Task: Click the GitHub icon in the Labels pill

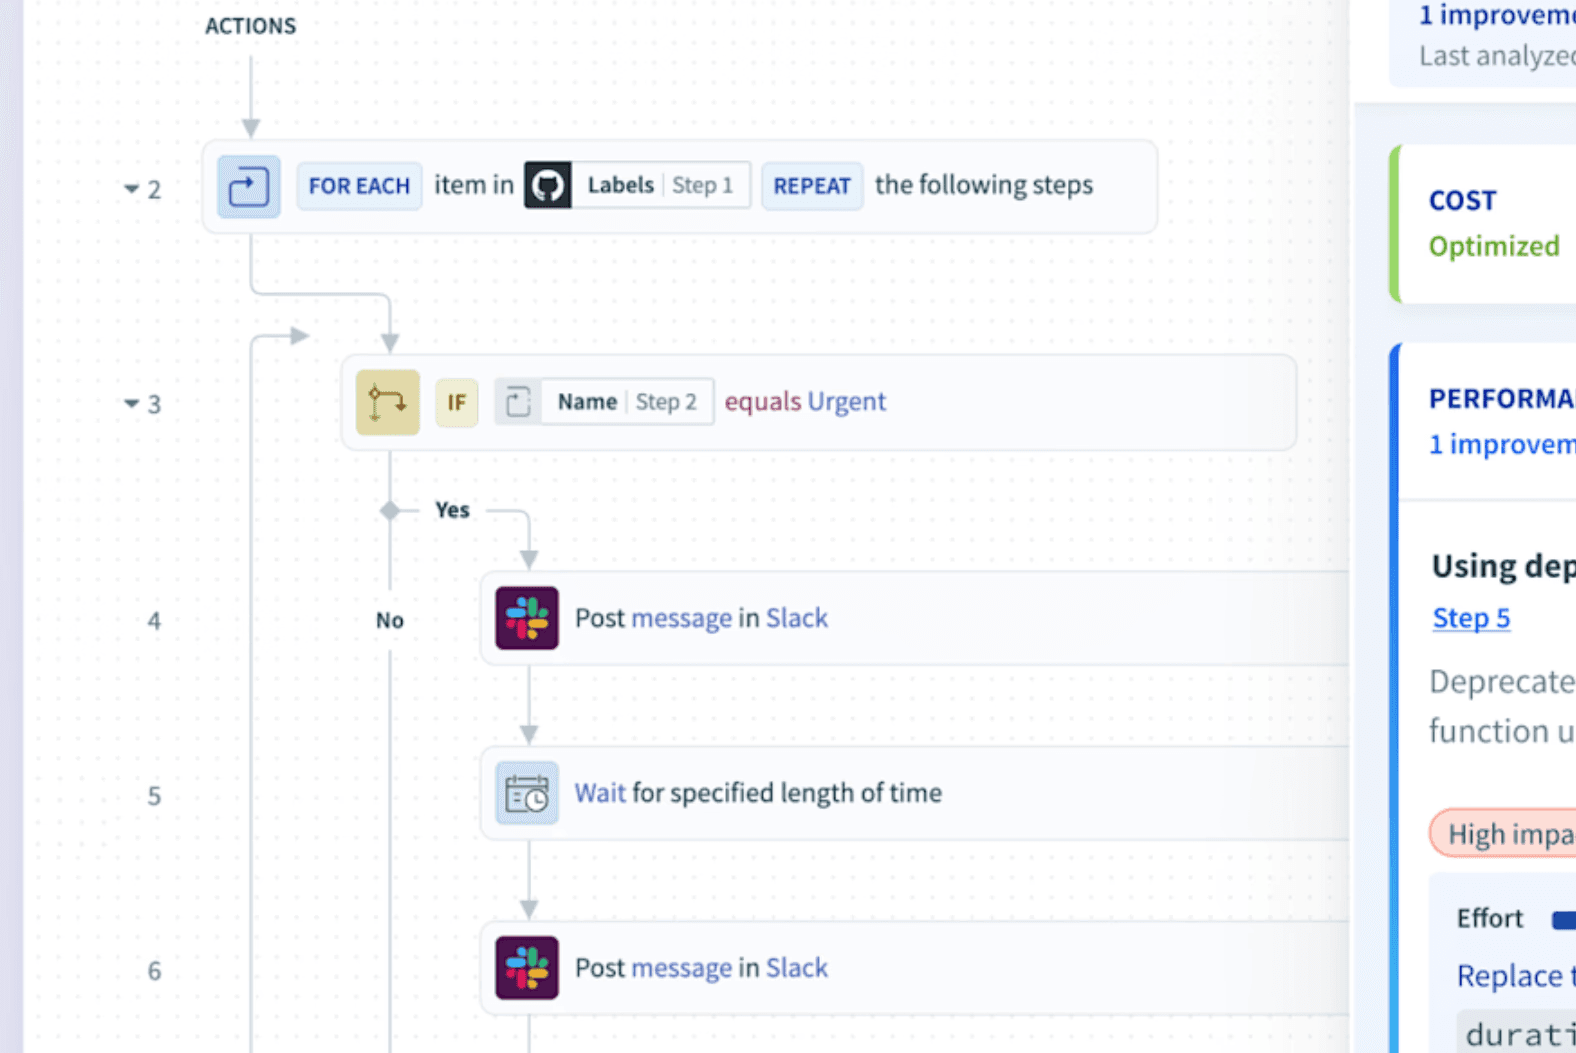Action: point(548,185)
